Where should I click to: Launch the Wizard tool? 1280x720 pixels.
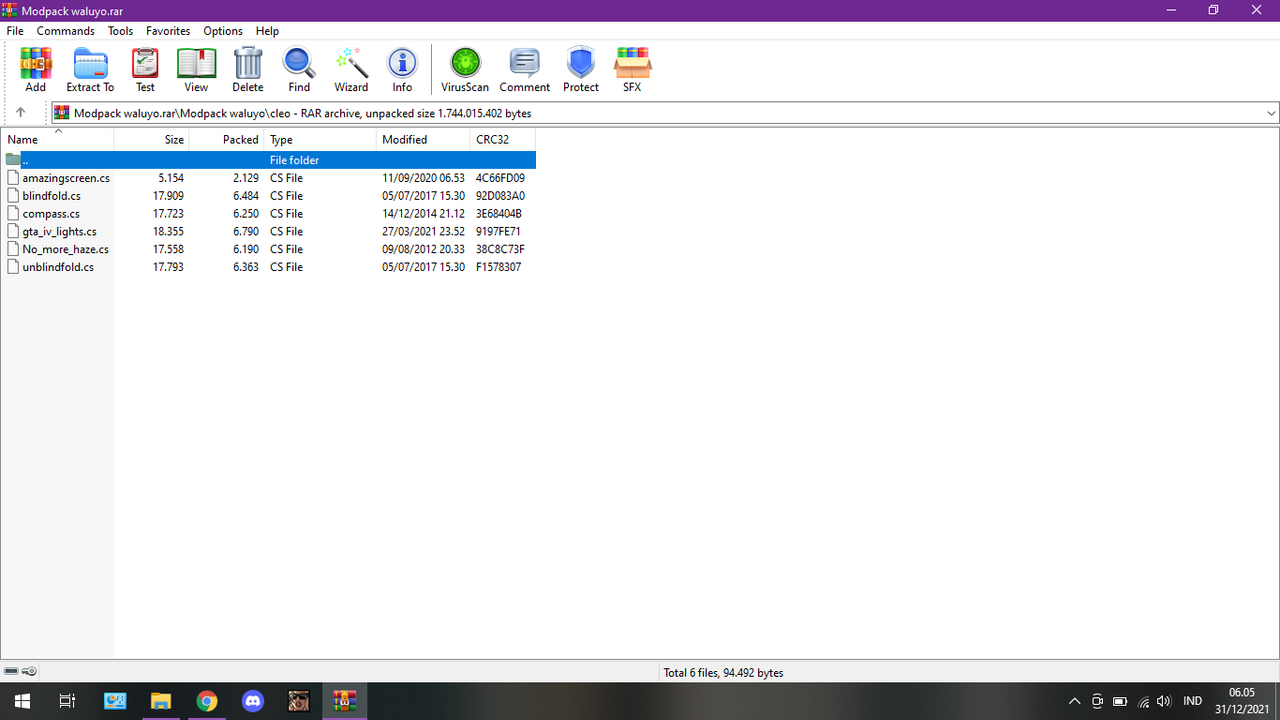click(351, 70)
